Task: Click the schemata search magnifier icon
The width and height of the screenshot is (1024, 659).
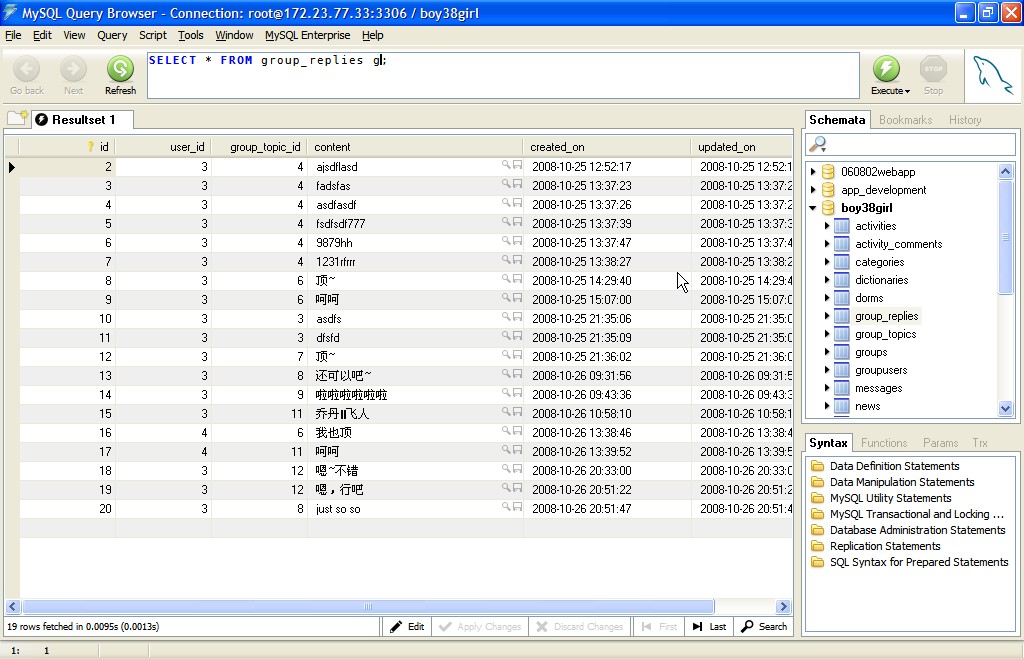Action: [818, 144]
